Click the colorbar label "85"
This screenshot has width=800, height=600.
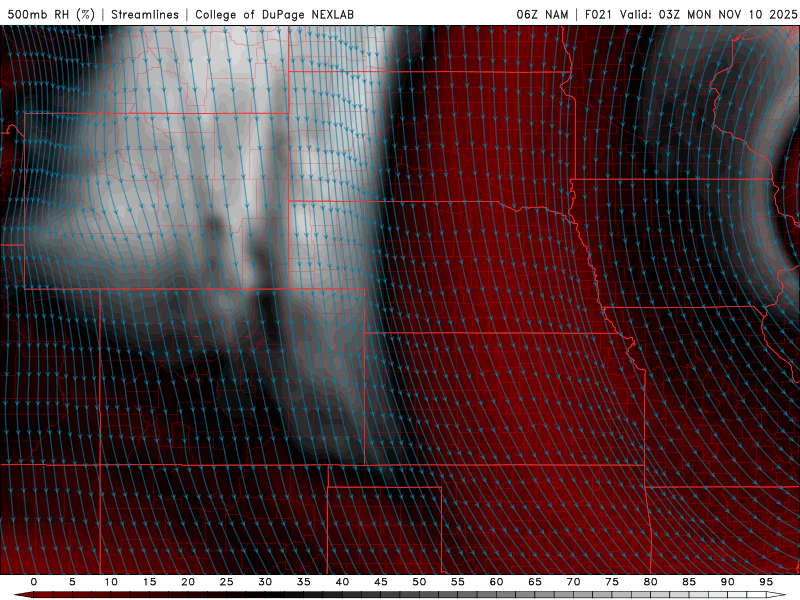click(689, 582)
